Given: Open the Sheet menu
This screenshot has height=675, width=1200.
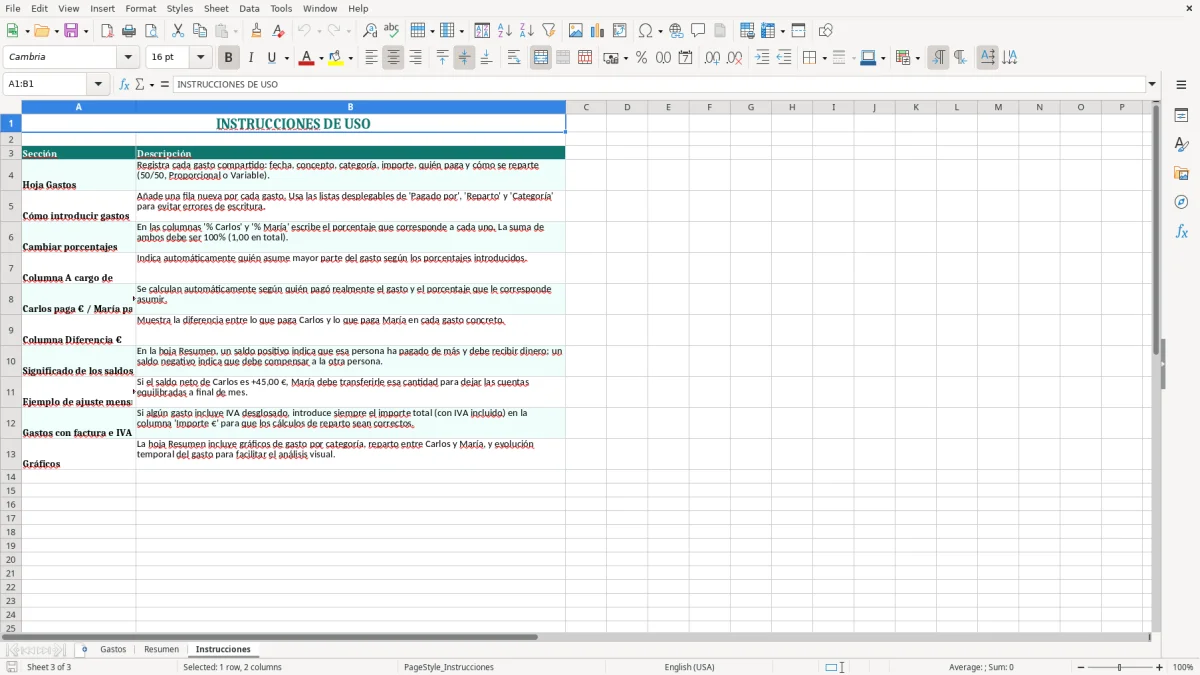Looking at the screenshot, I should (217, 8).
